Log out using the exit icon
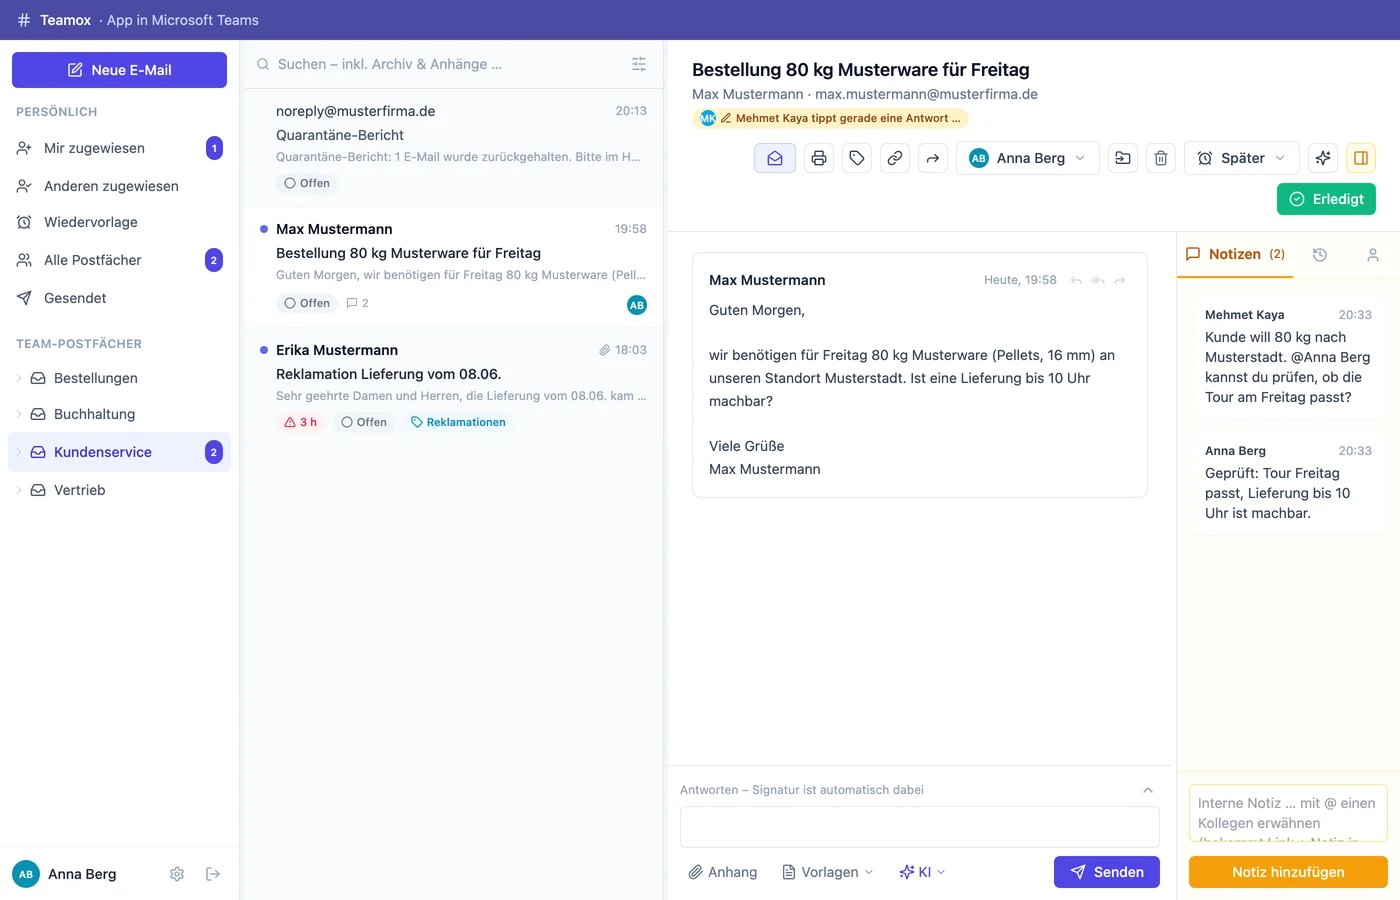Screen dimensions: 1400x900 [x=213, y=874]
